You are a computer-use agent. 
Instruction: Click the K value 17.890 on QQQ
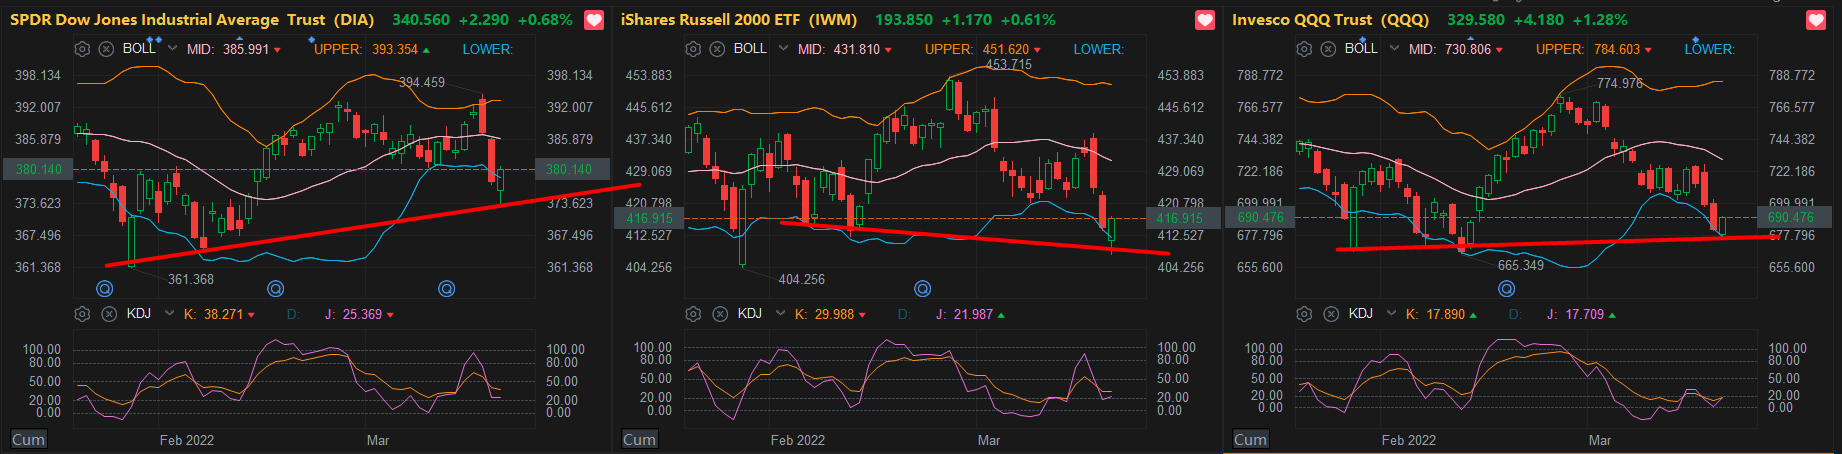point(1446,314)
